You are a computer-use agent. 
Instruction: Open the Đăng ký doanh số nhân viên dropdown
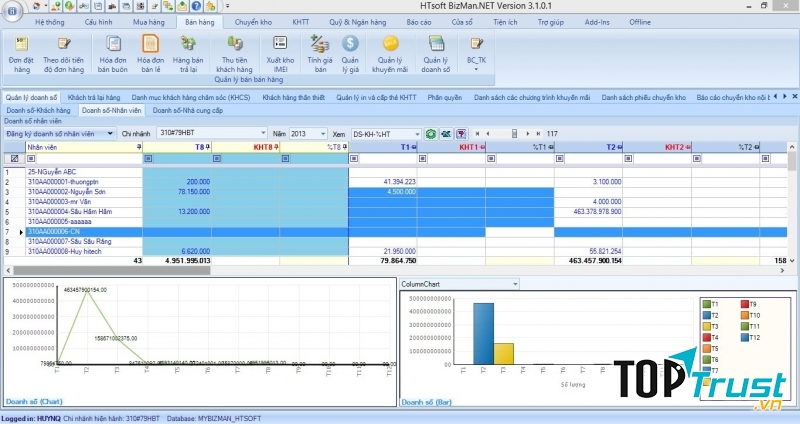tap(110, 134)
